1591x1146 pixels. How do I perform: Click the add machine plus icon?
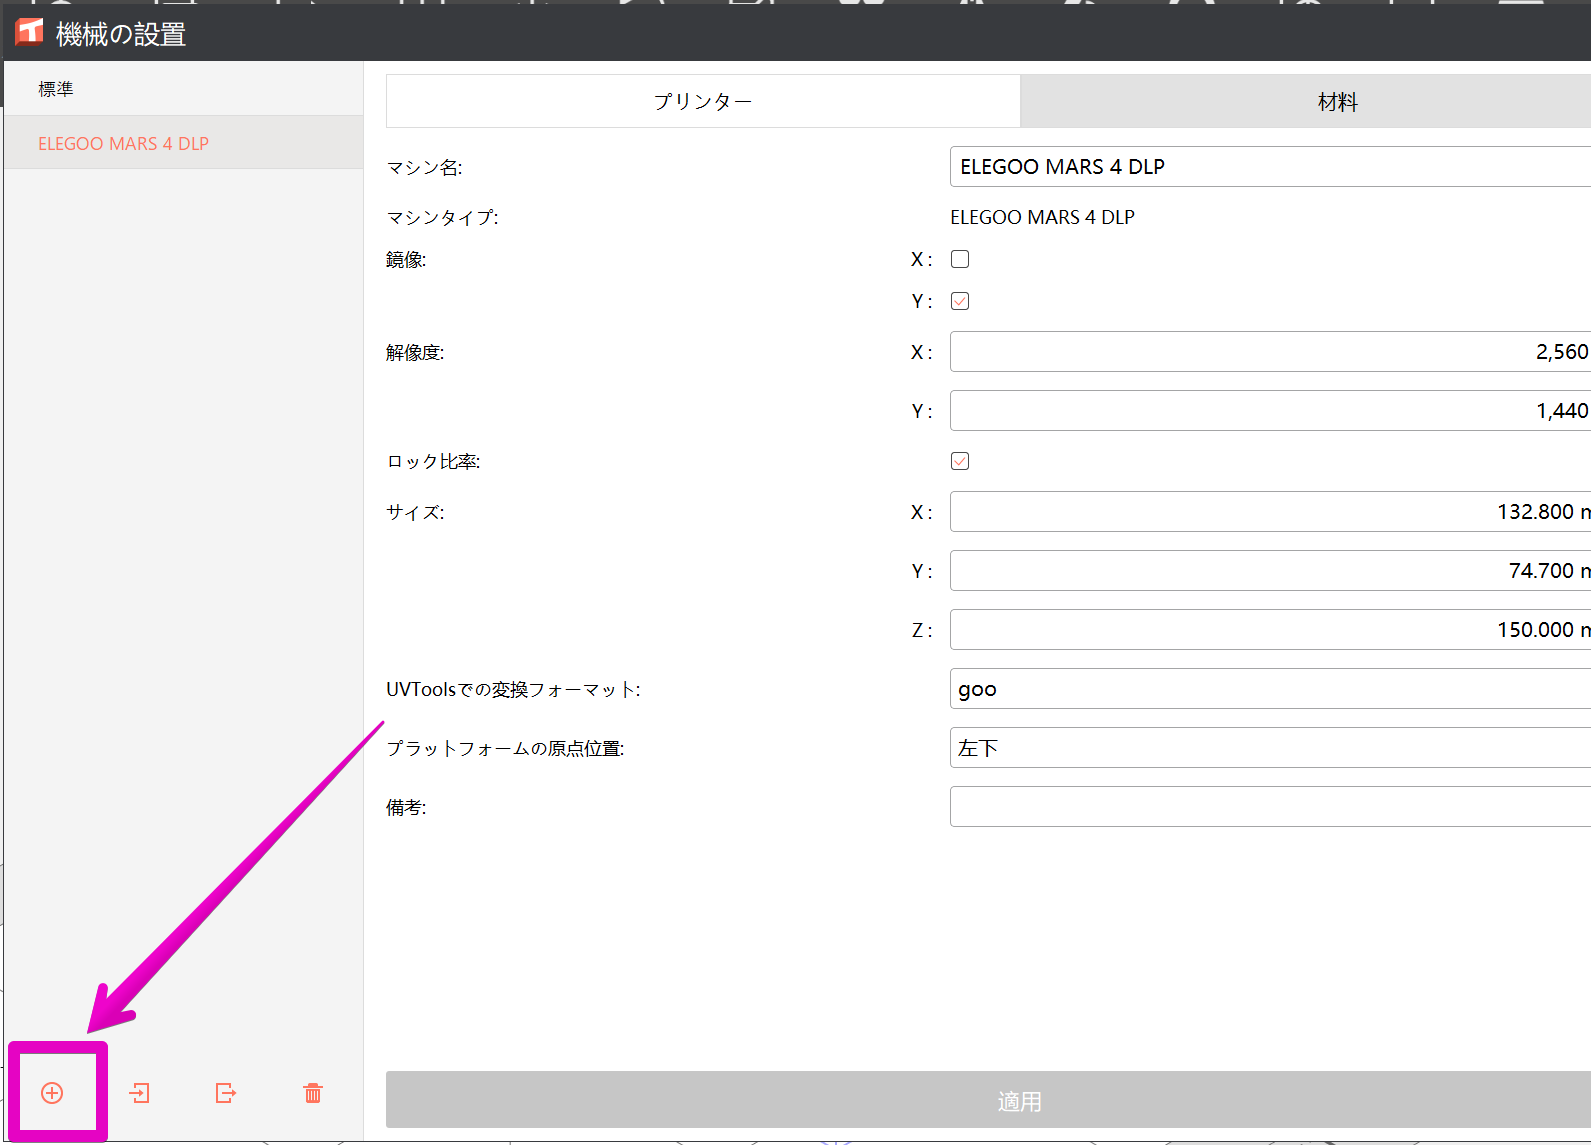coord(52,1093)
